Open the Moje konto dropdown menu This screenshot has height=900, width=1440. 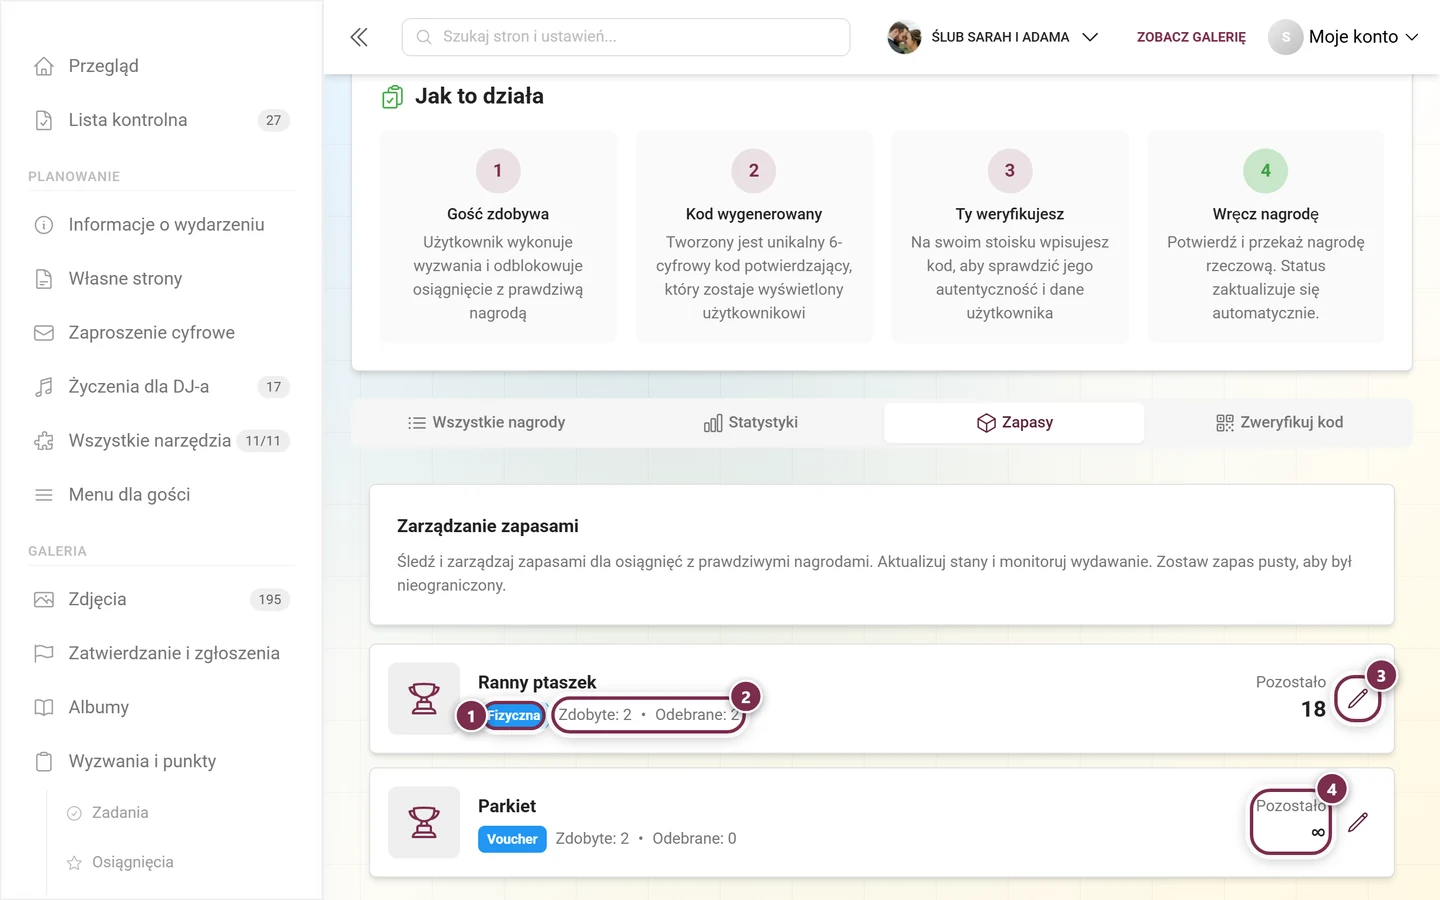[x=1344, y=37]
